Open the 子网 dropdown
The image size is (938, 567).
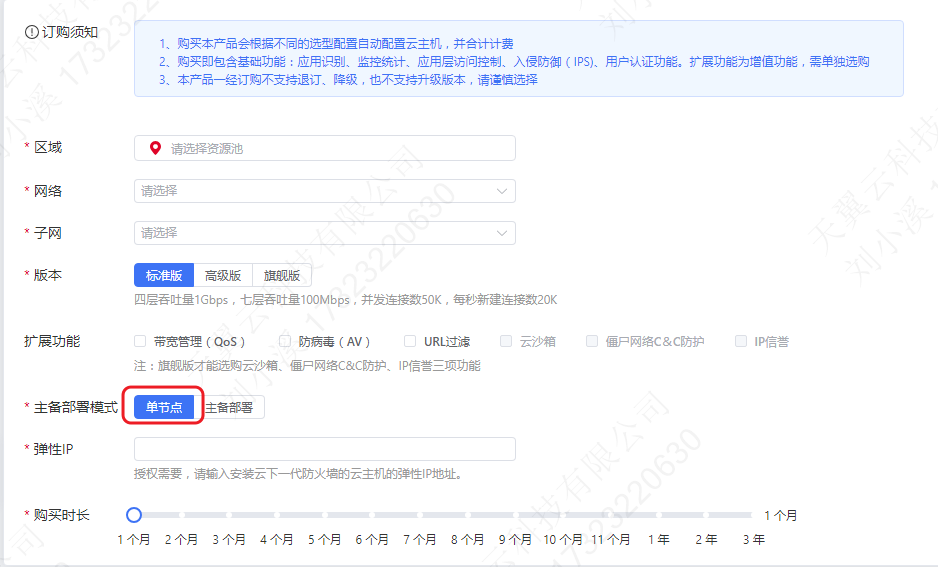pyautogui.click(x=325, y=233)
